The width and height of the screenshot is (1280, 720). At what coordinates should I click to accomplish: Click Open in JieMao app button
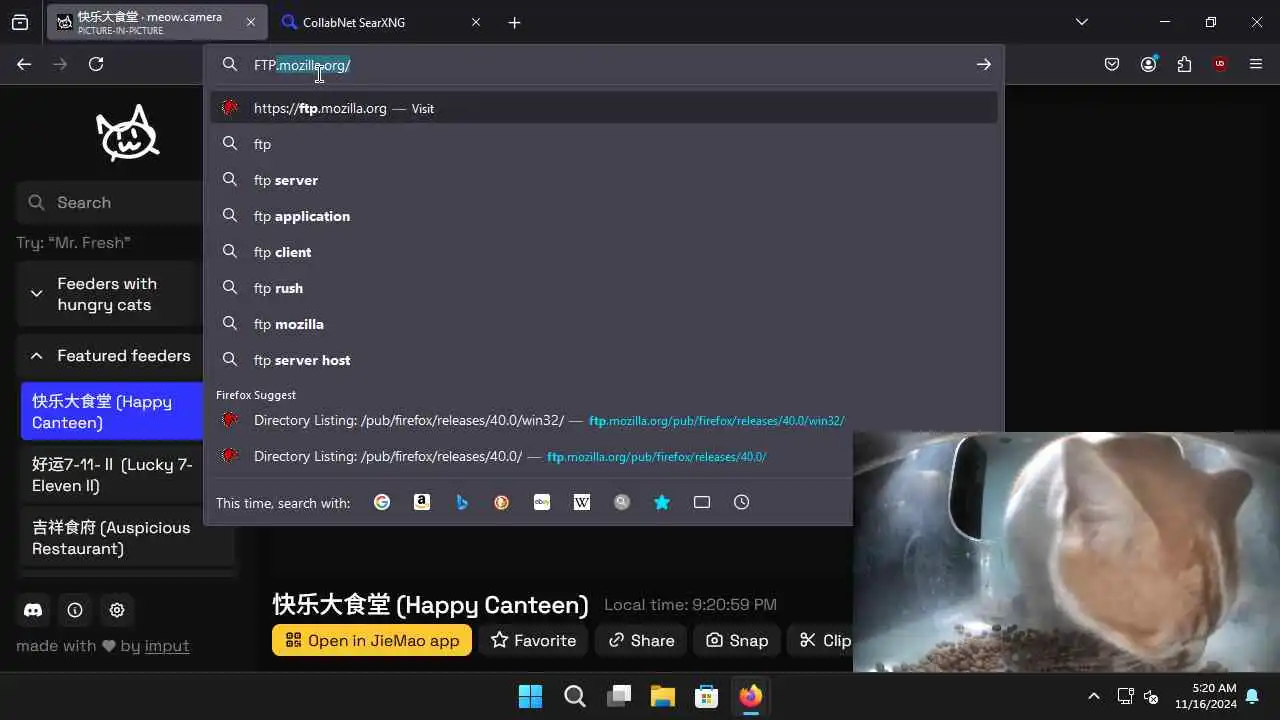point(372,640)
